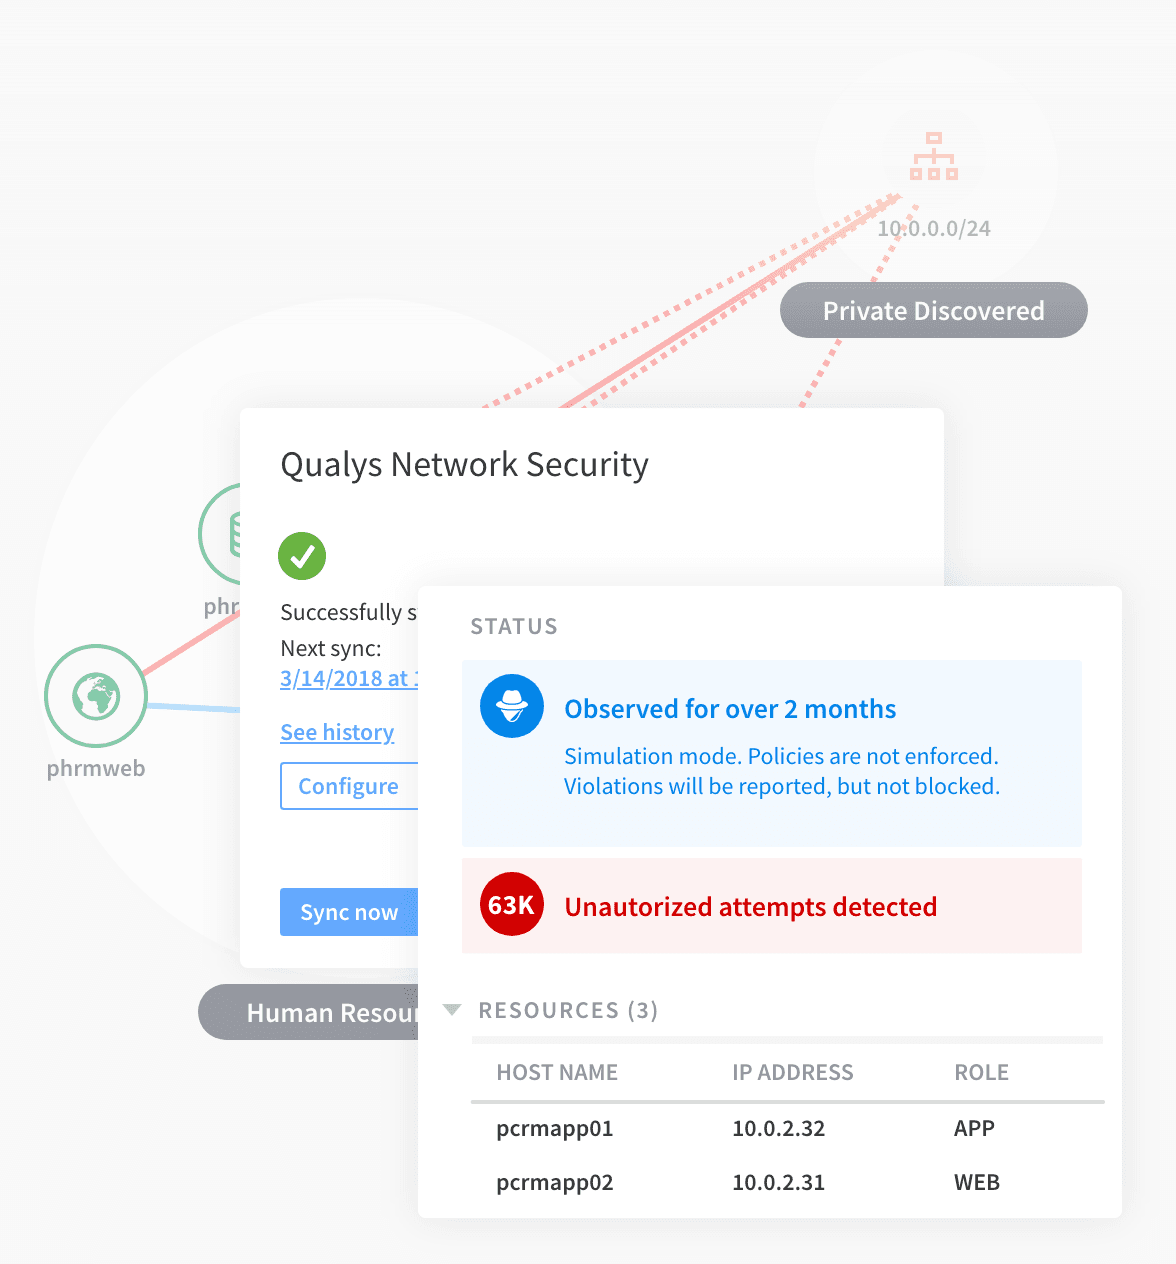Viewport: 1176px width, 1264px height.
Task: Select the phrmweb globe node icon
Action: pyautogui.click(x=96, y=696)
